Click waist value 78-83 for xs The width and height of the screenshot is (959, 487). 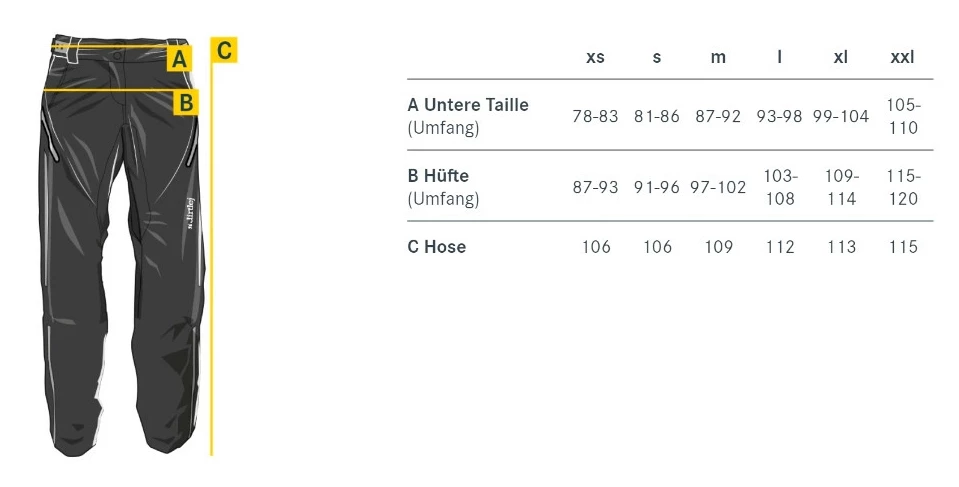tap(595, 117)
